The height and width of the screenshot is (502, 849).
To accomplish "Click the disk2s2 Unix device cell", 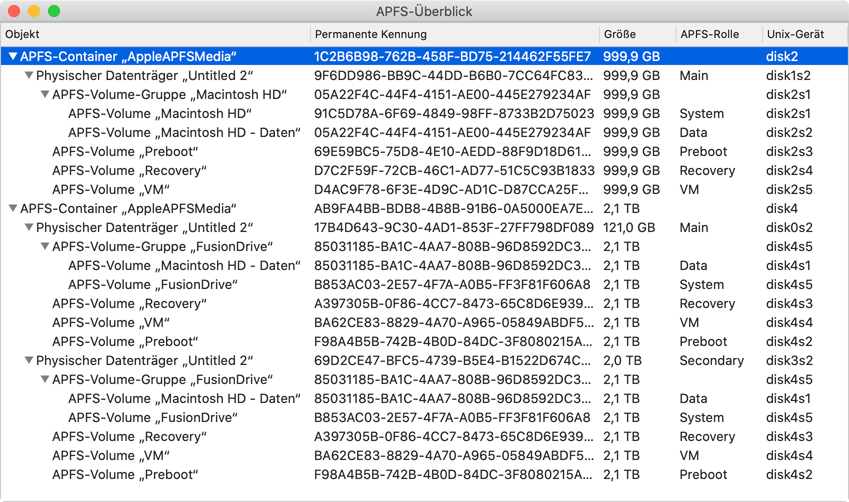I will click(x=789, y=133).
